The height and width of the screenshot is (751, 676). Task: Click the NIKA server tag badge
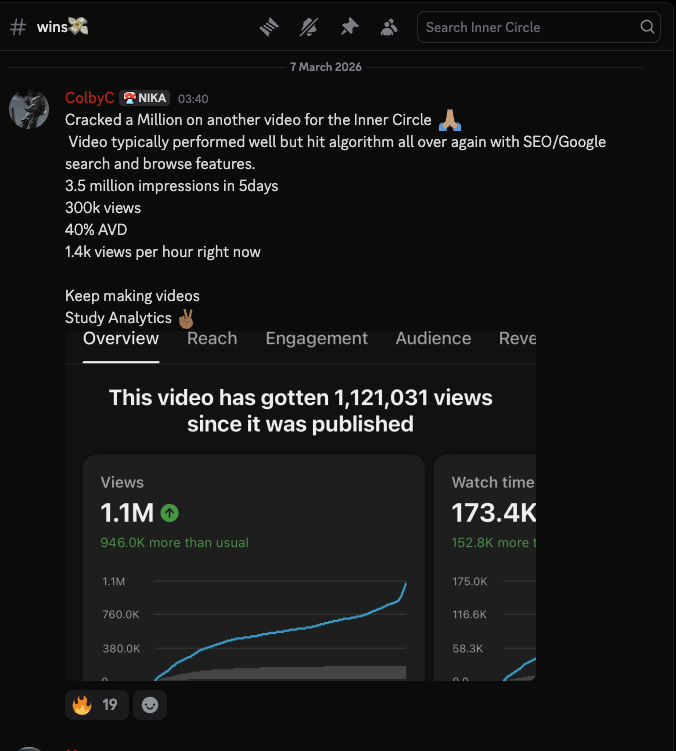[x=144, y=98]
